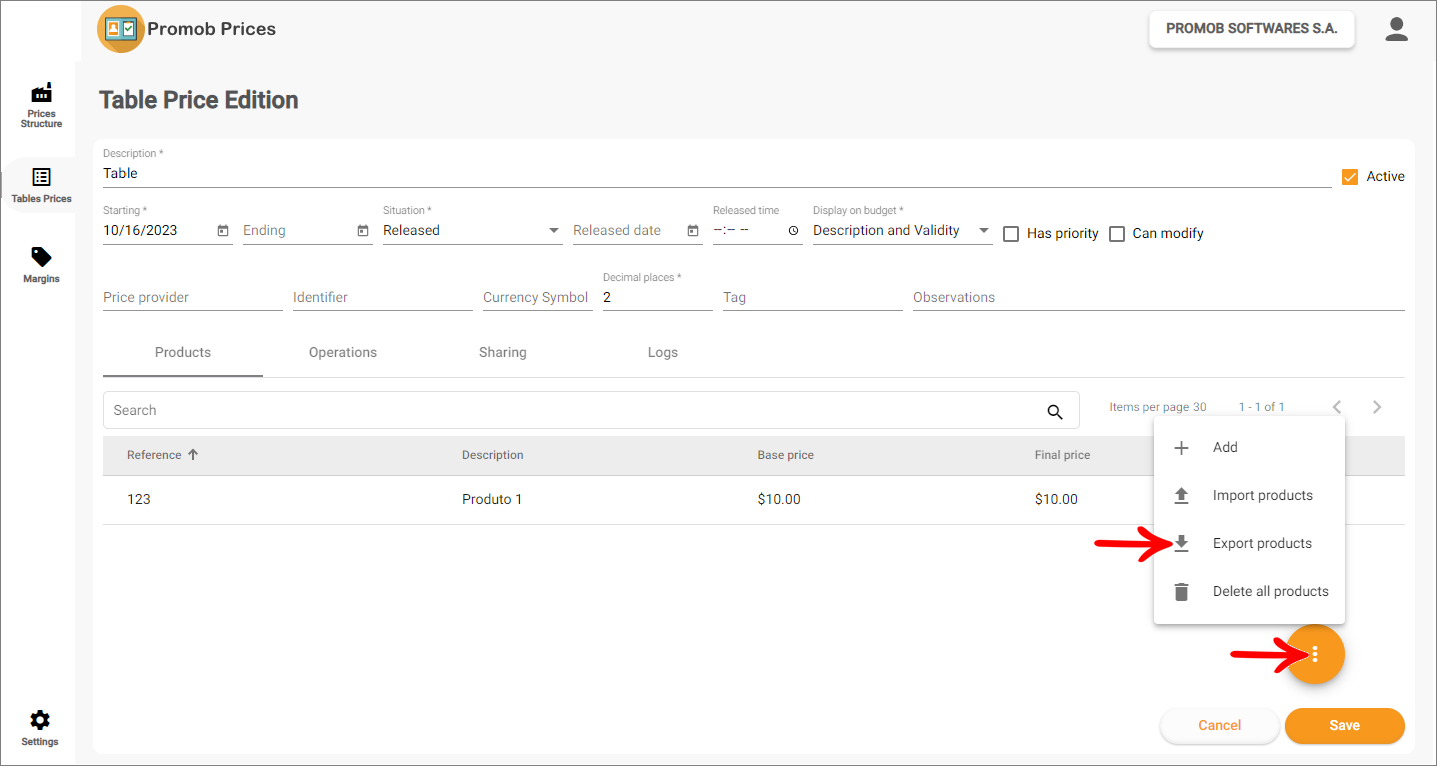Focus the Tag input field
Screen dimensions: 1437x767
point(813,298)
